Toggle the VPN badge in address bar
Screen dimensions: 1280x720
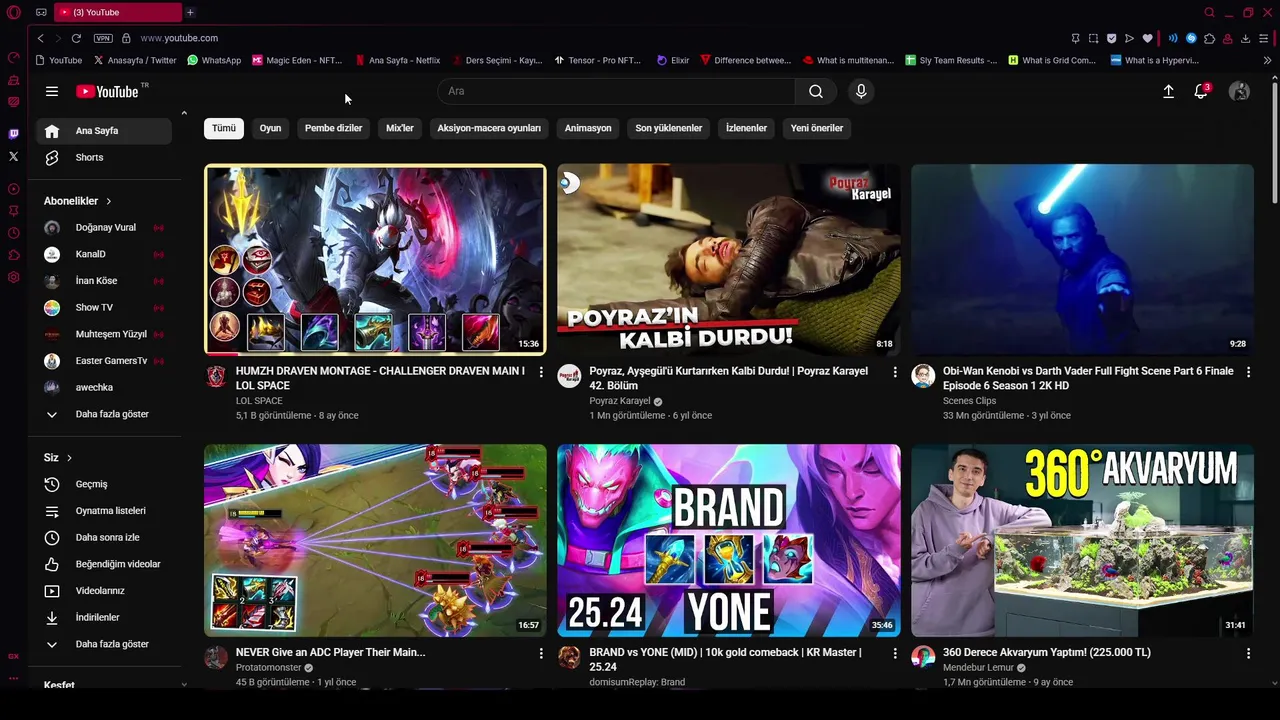coord(103,38)
